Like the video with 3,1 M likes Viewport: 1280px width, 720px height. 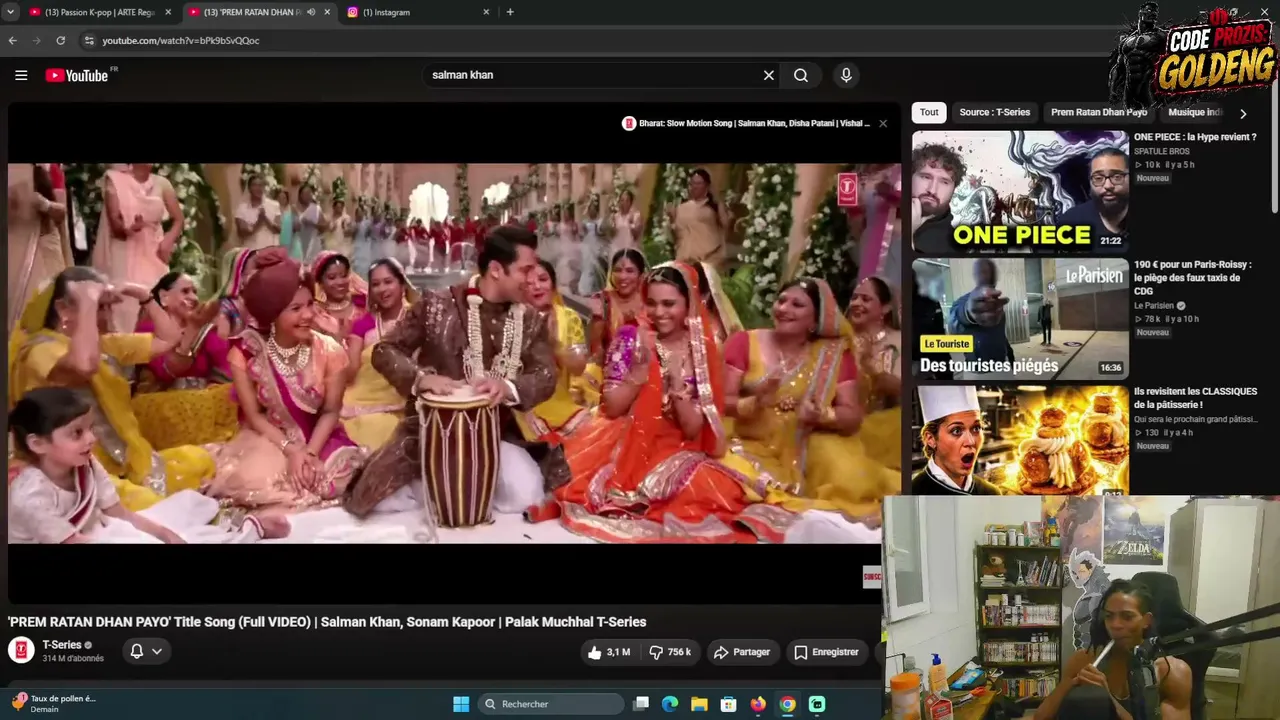[x=609, y=652]
